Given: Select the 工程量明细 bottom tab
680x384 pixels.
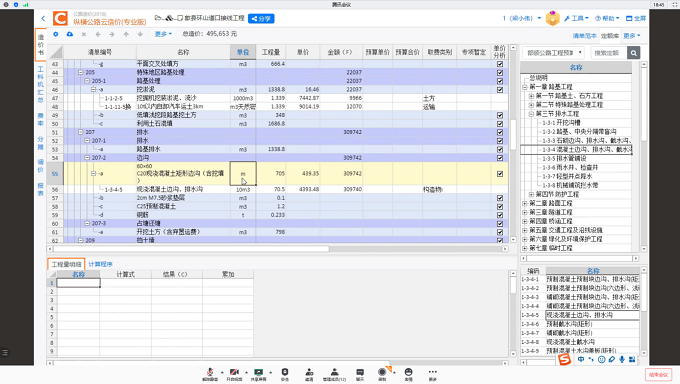Looking at the screenshot, I should point(66,264).
